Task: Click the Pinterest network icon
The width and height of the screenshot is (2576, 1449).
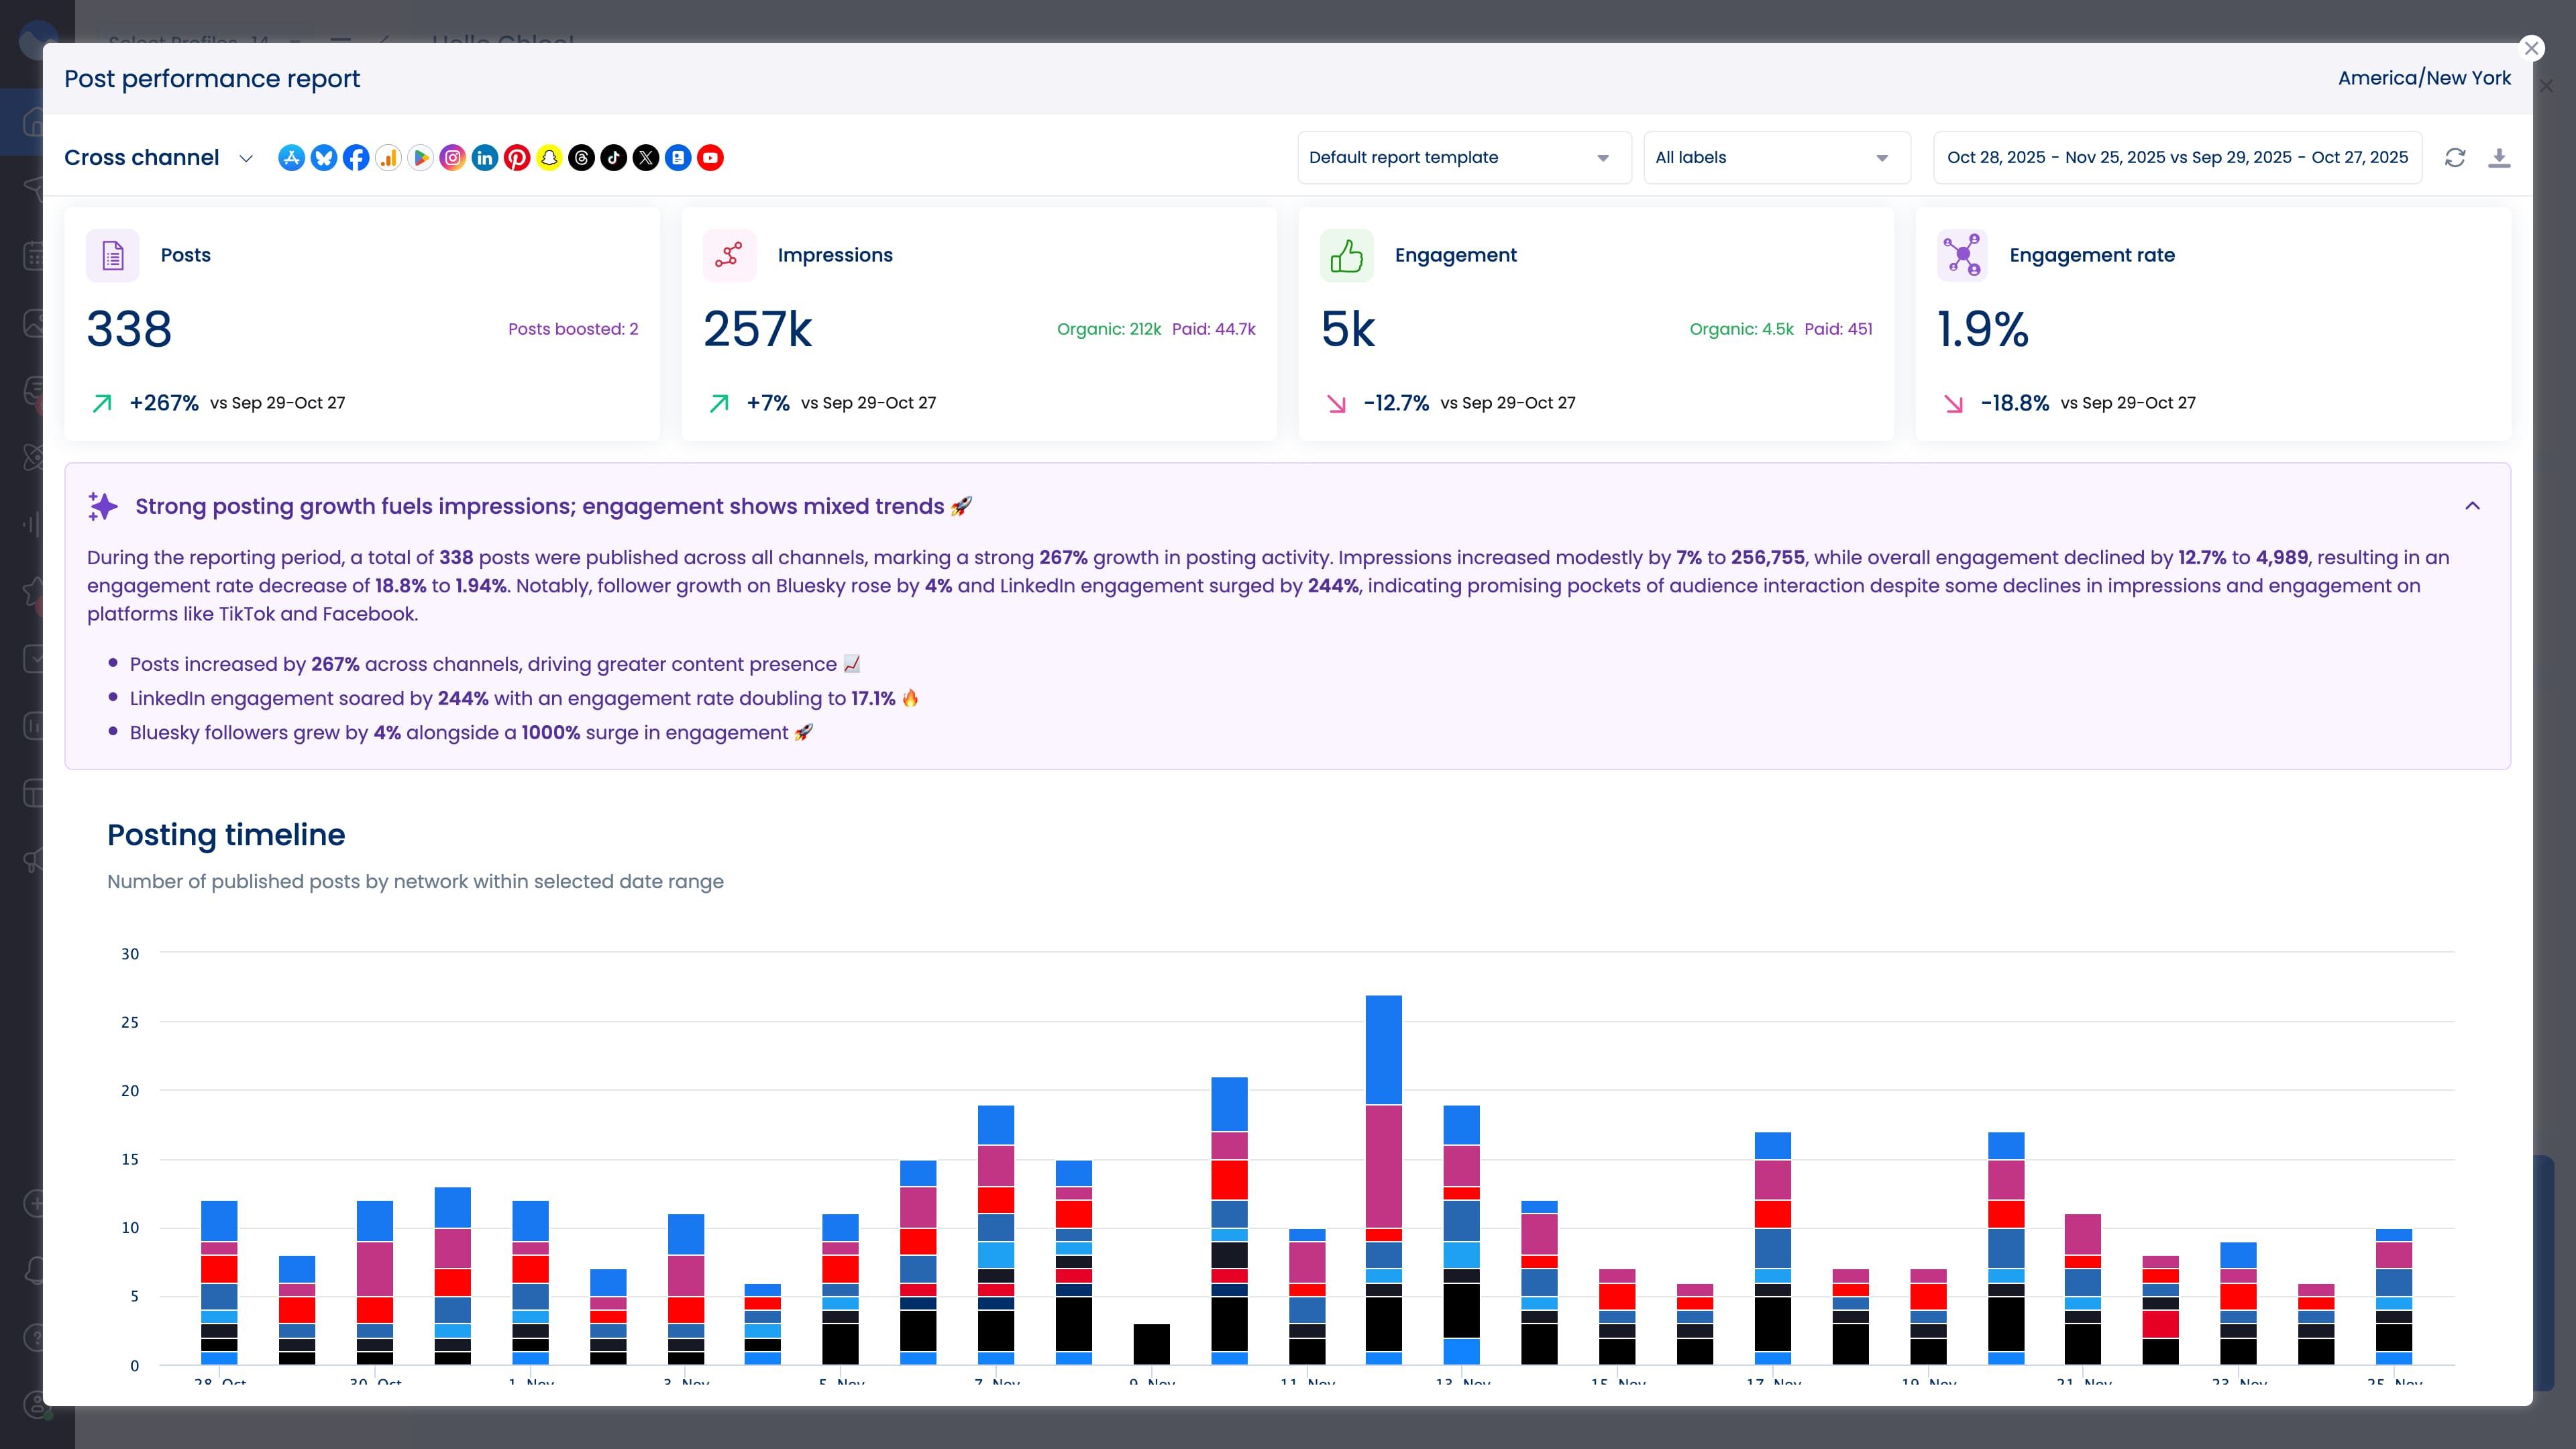Action: coord(517,157)
